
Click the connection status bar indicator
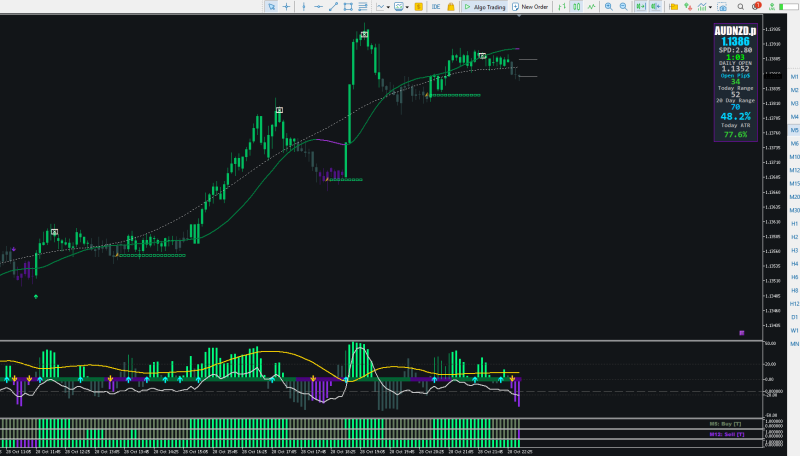(x=789, y=7)
